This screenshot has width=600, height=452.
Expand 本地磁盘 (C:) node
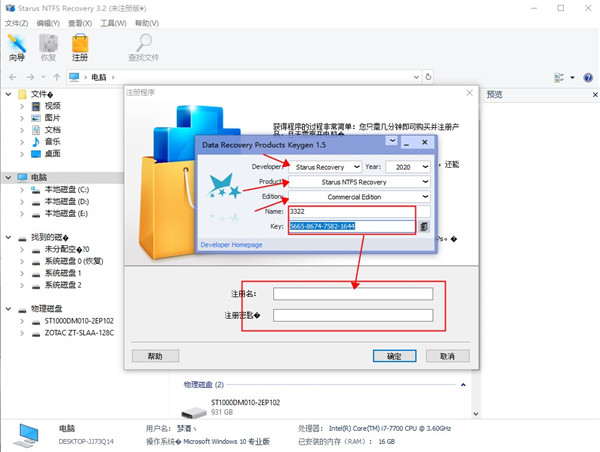click(22, 190)
